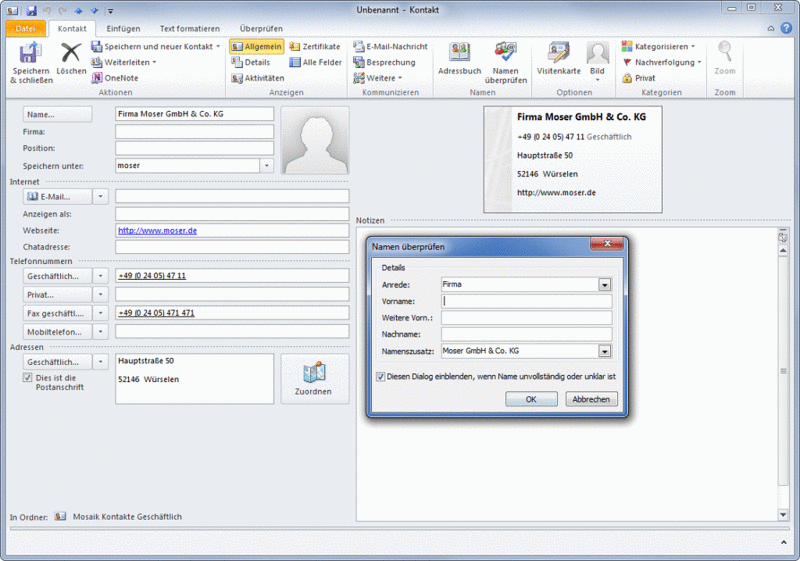
Task: Click into Nachname field
Action: tap(527, 335)
